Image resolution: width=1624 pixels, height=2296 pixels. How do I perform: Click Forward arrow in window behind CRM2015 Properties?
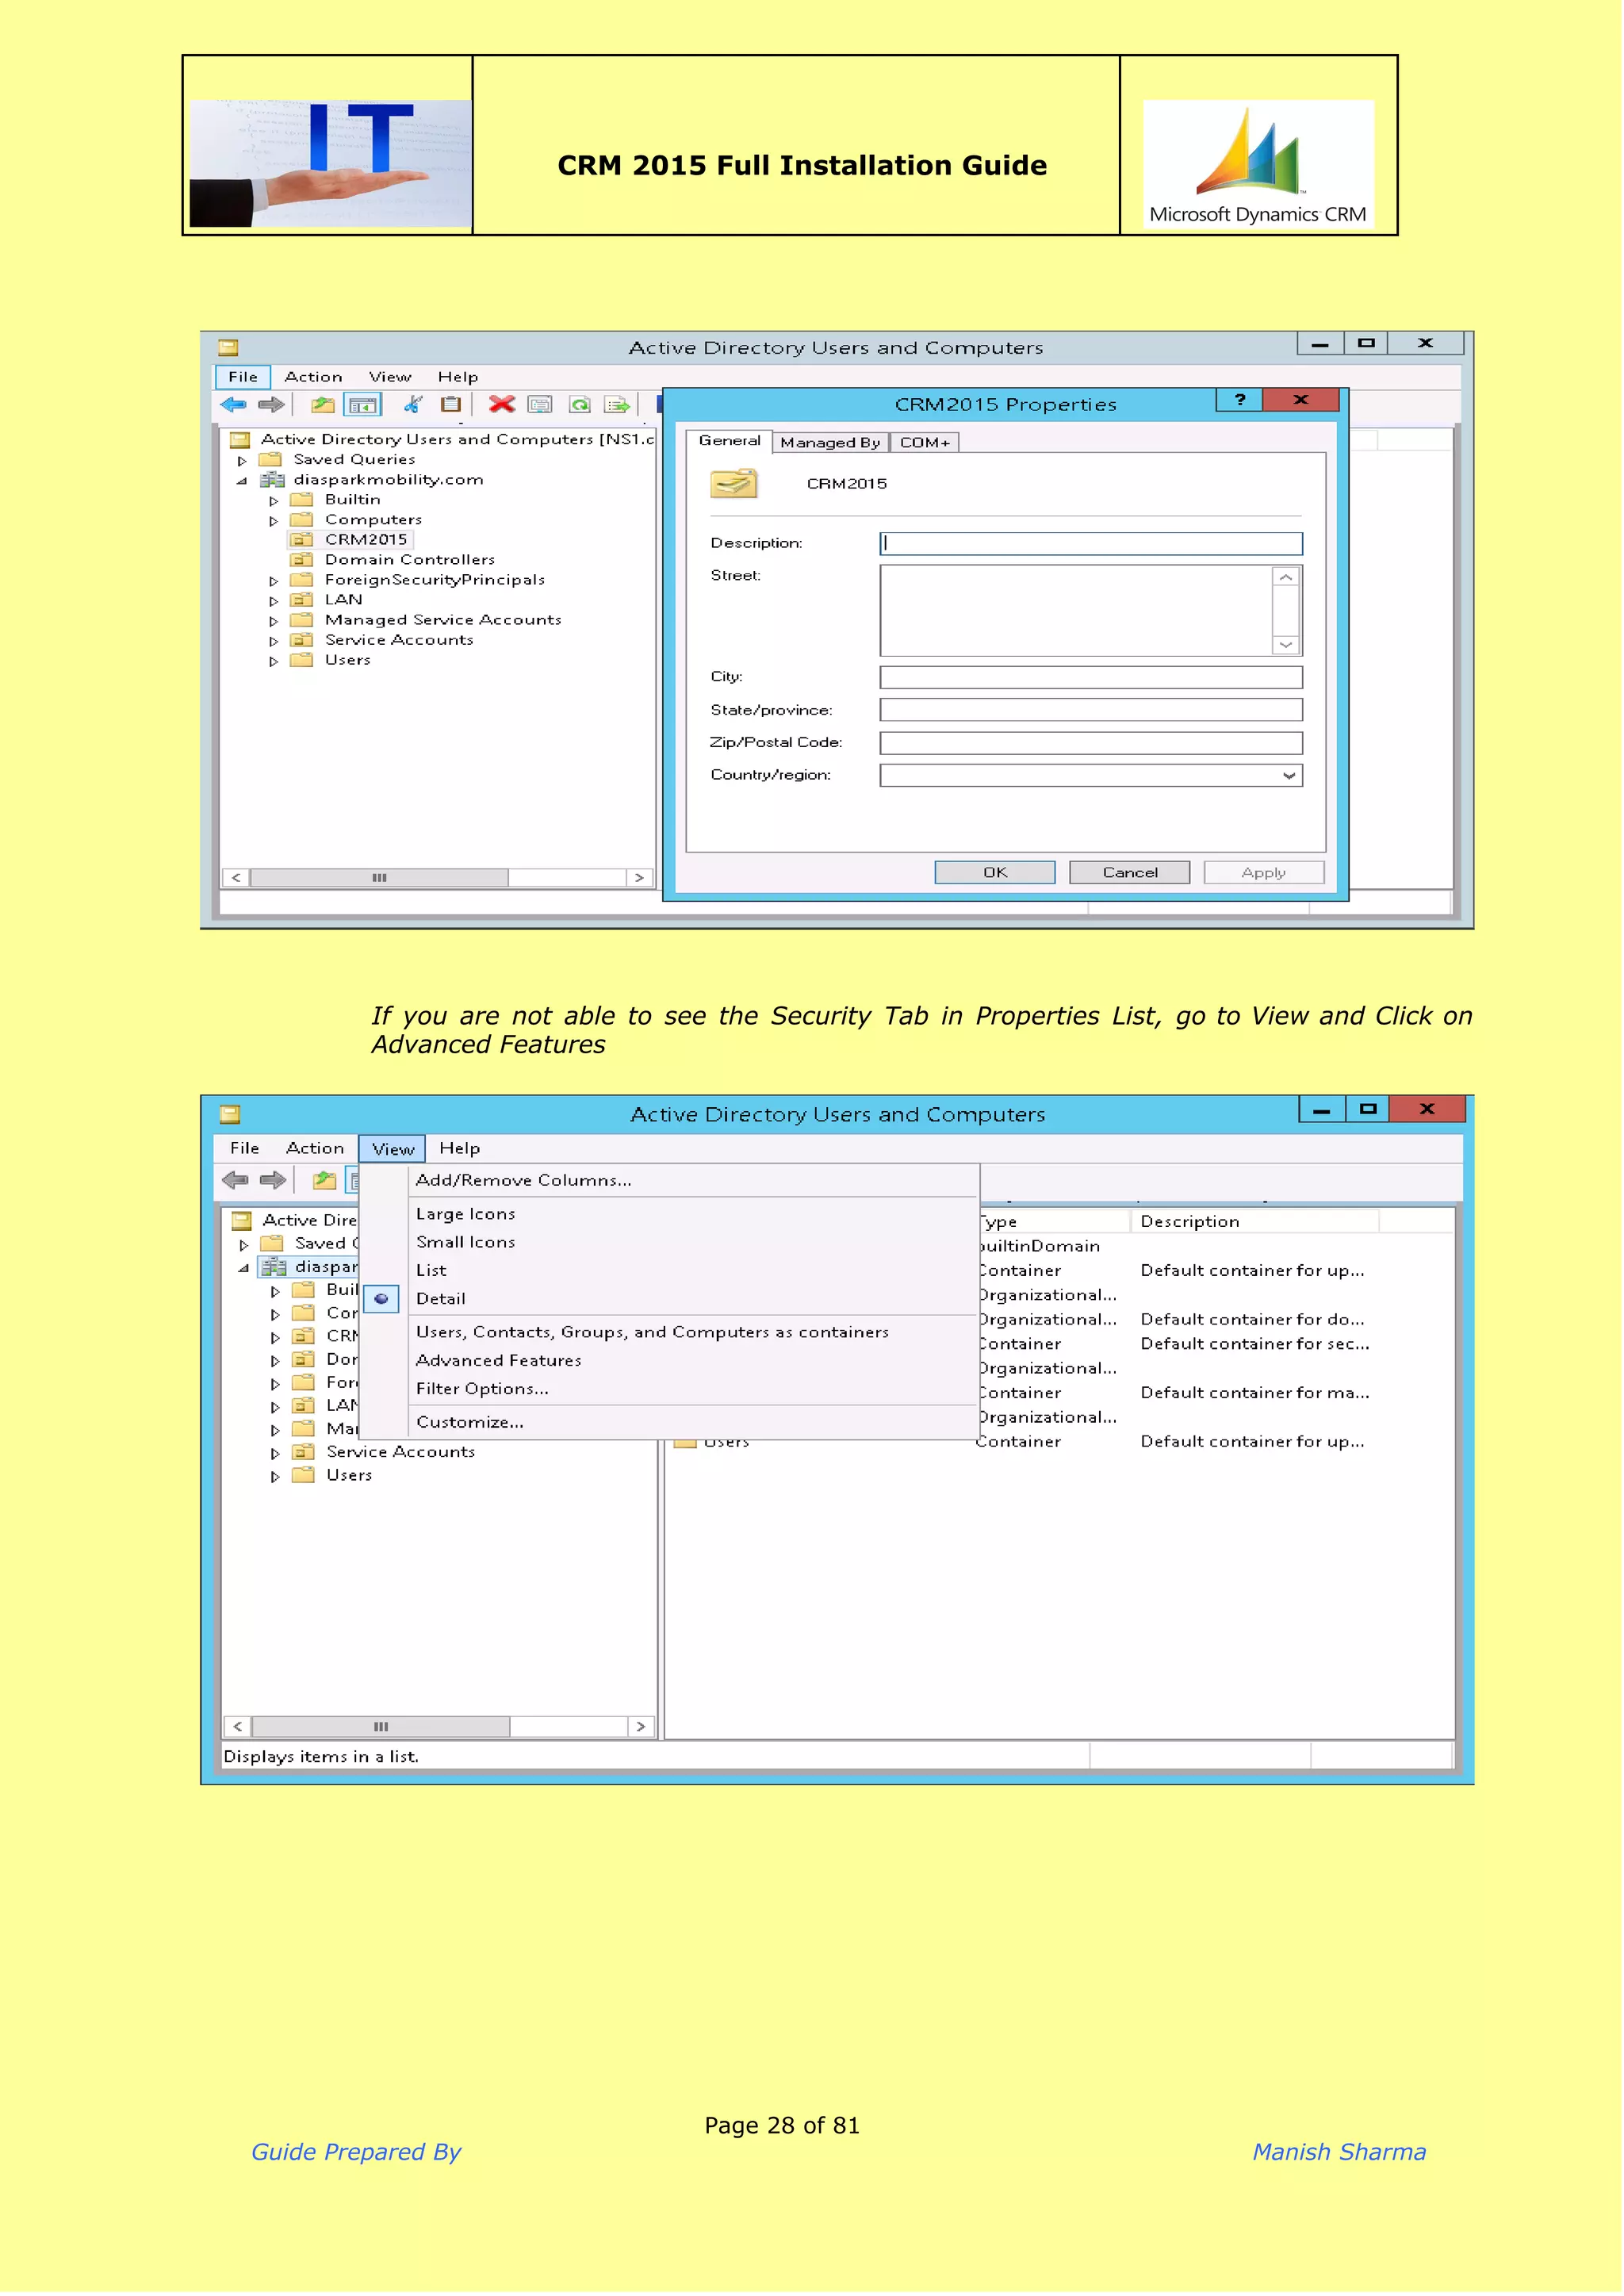click(x=271, y=405)
